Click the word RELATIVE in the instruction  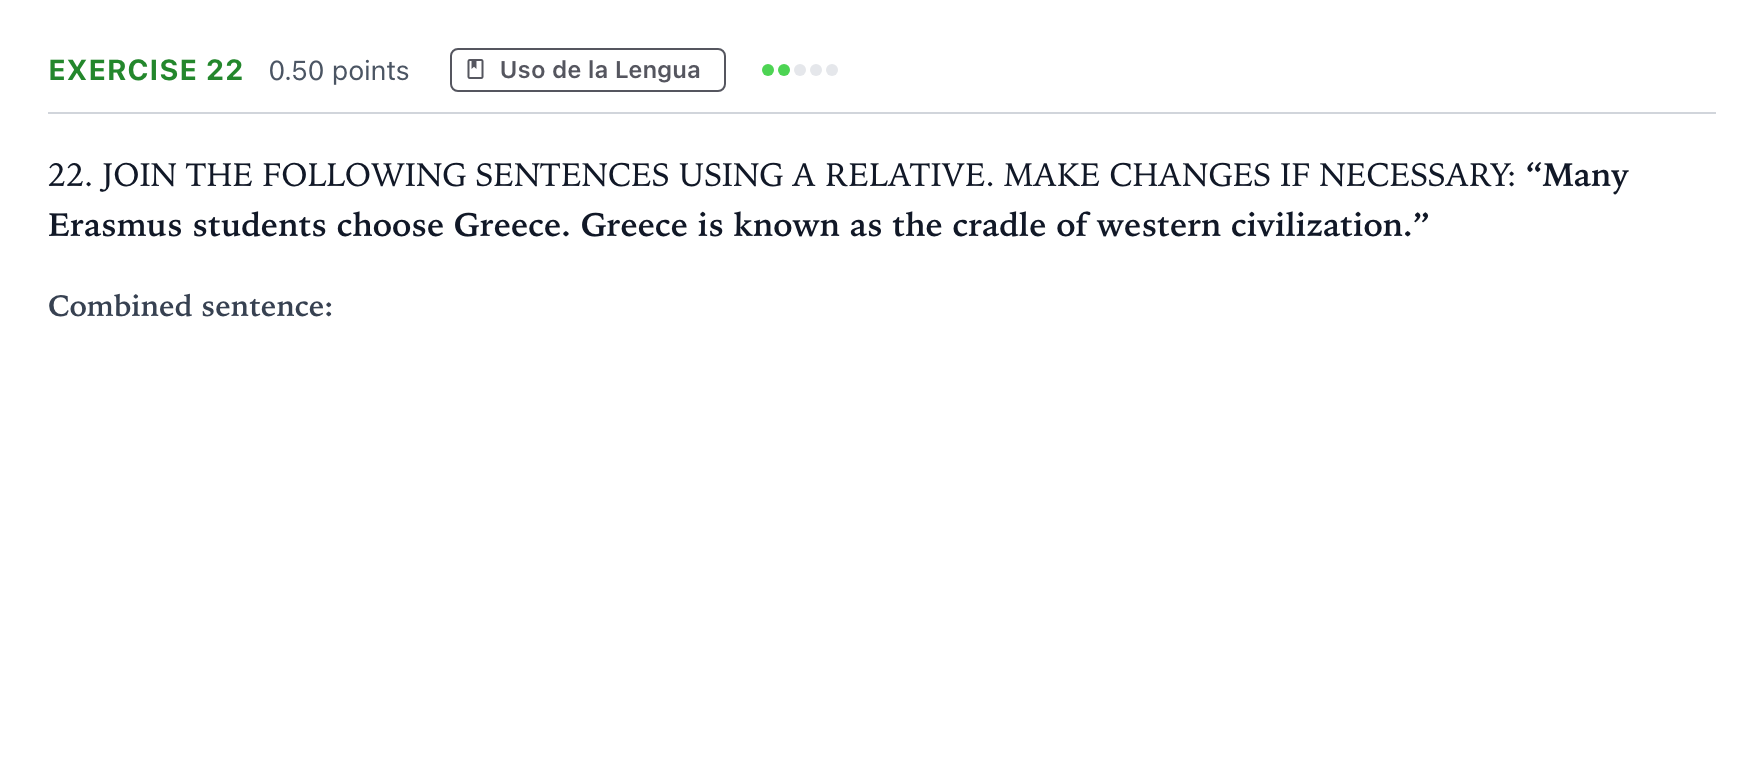click(909, 176)
